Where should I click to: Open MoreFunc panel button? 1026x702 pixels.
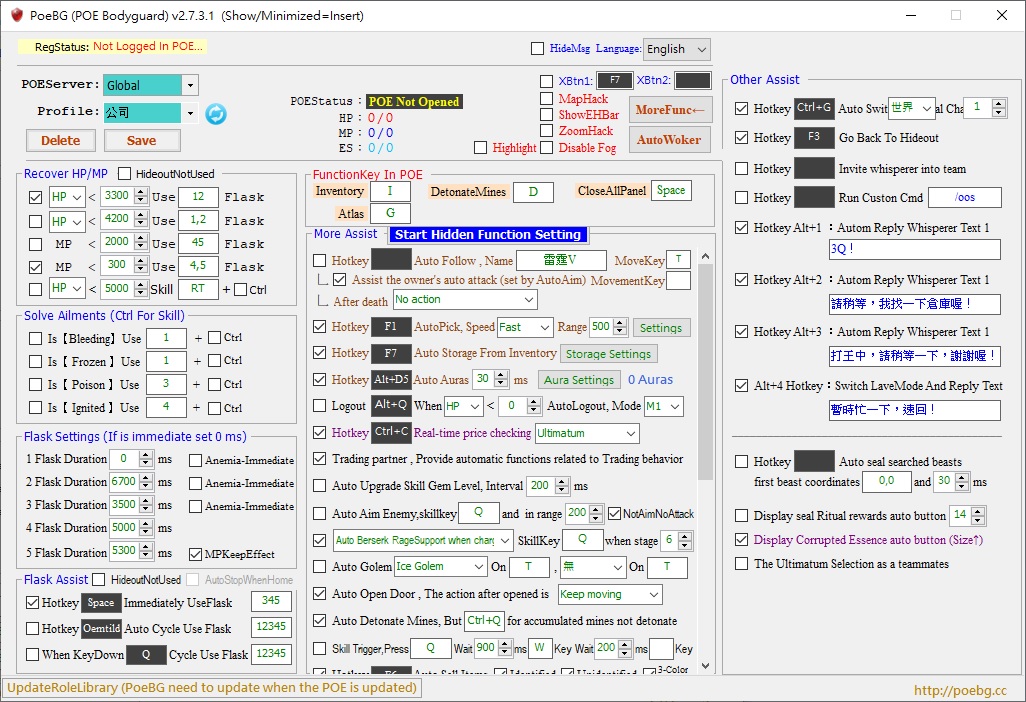click(x=669, y=110)
